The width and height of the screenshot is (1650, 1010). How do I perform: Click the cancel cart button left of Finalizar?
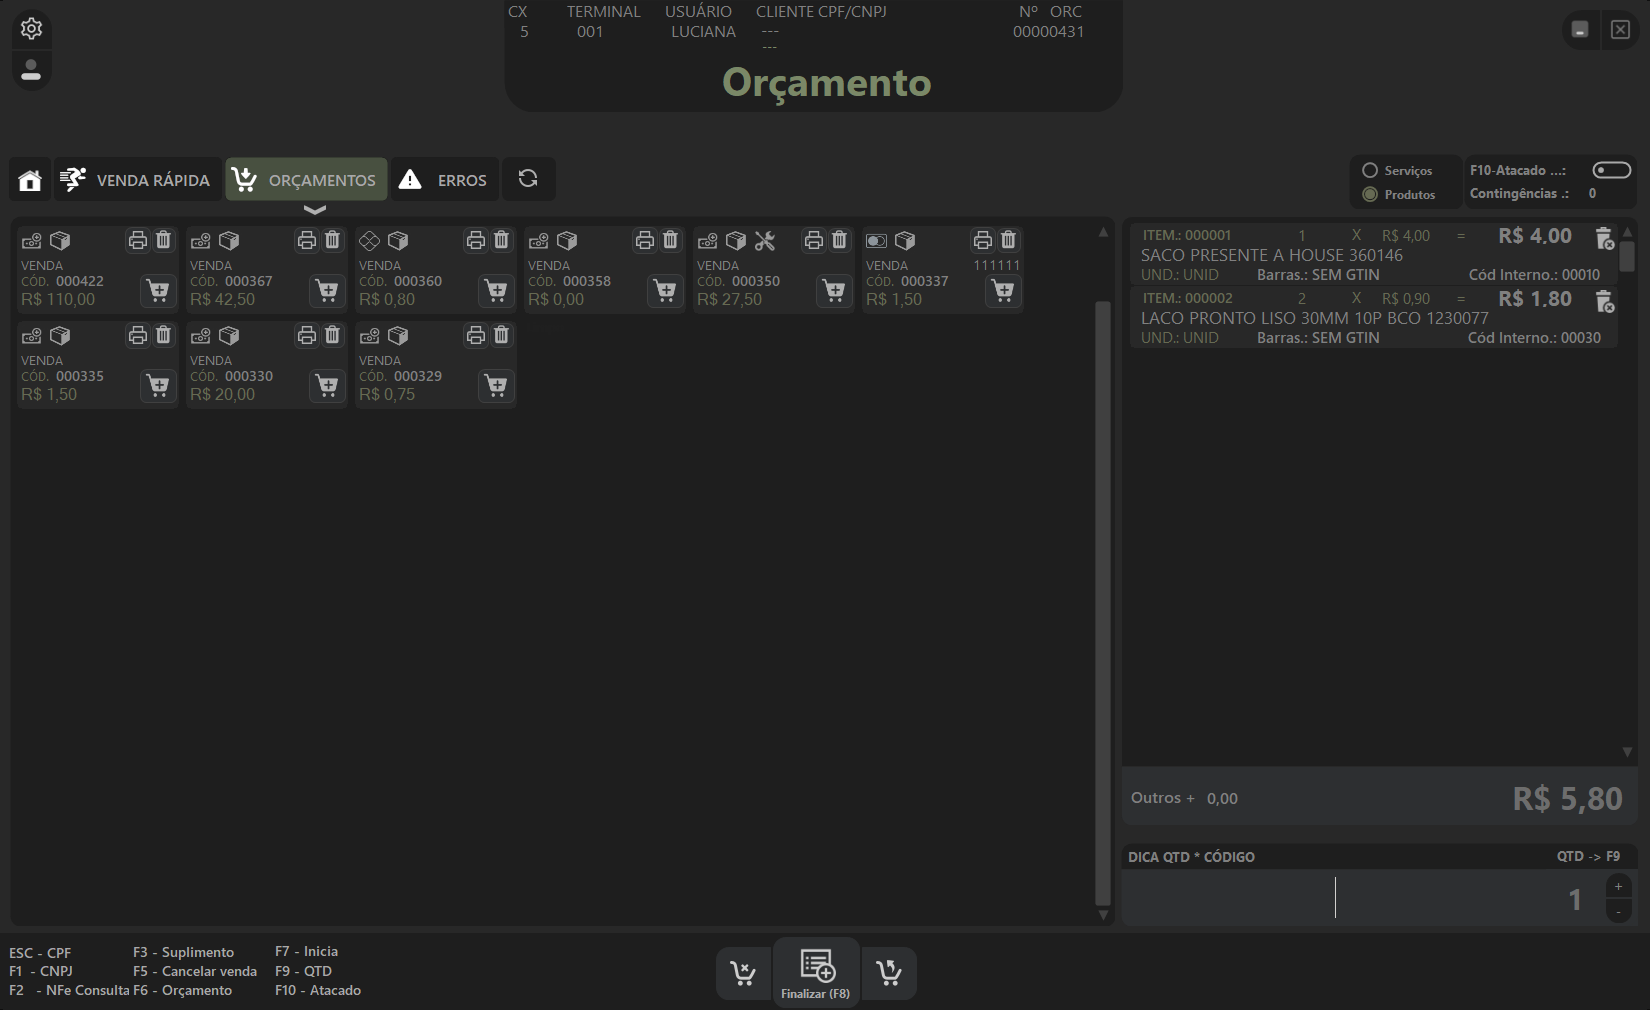[x=743, y=973]
